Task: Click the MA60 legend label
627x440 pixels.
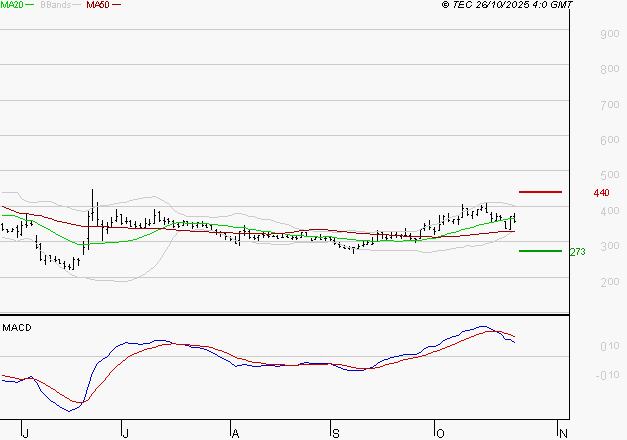Action: 98,5
